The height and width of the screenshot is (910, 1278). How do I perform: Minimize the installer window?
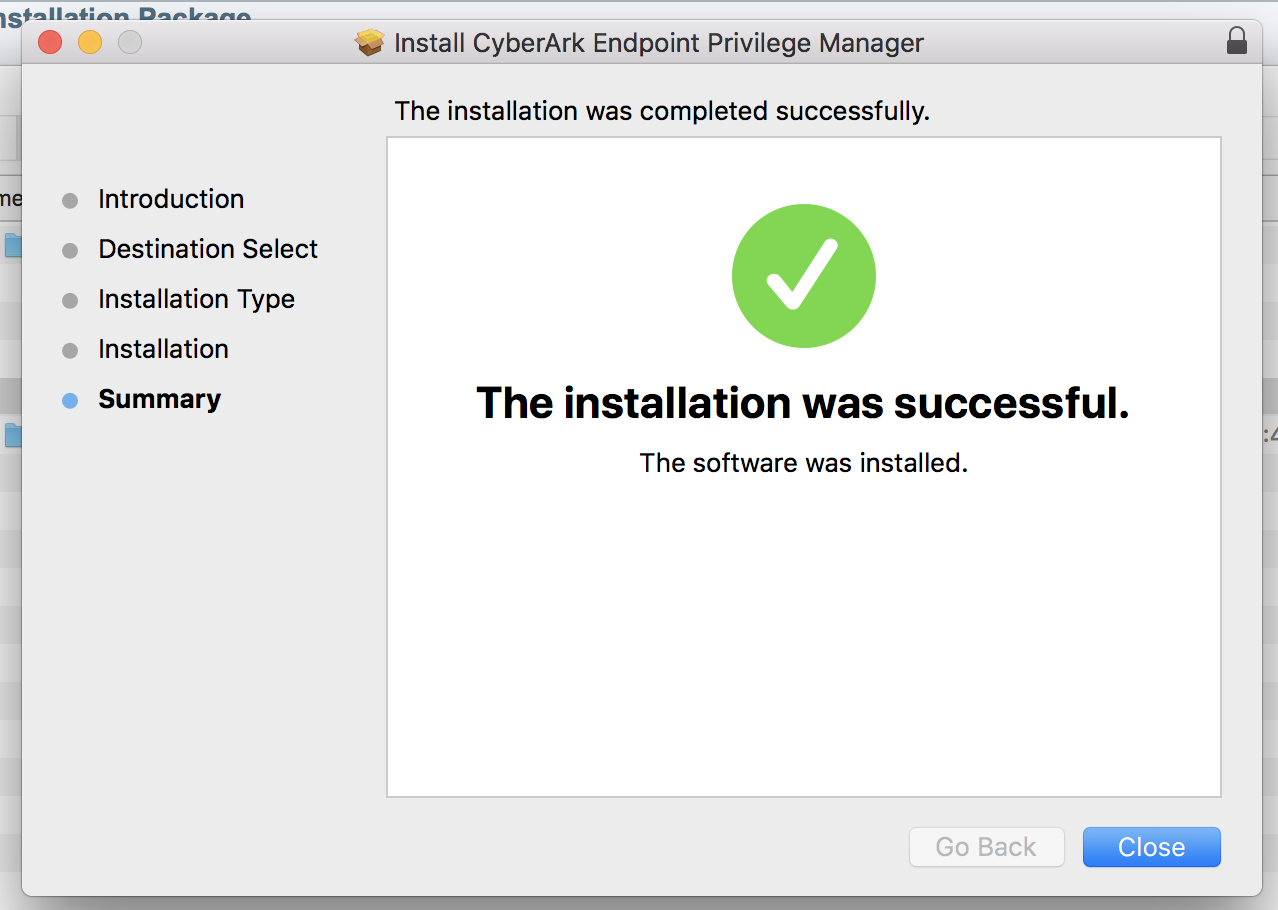click(x=89, y=42)
